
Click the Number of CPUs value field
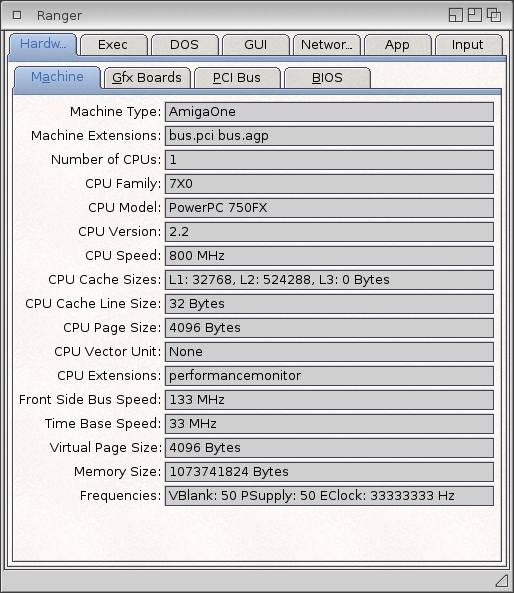[329, 160]
